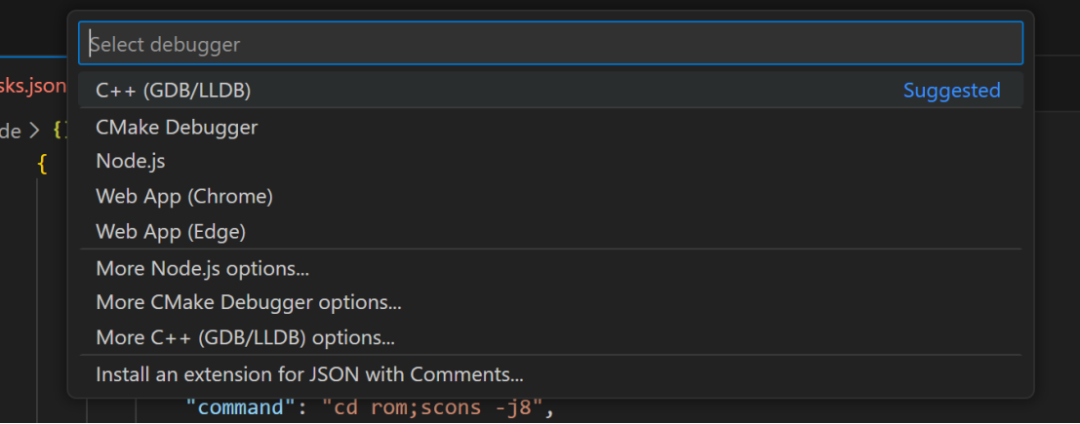Switch to the tasks.json editor tab

33,86
